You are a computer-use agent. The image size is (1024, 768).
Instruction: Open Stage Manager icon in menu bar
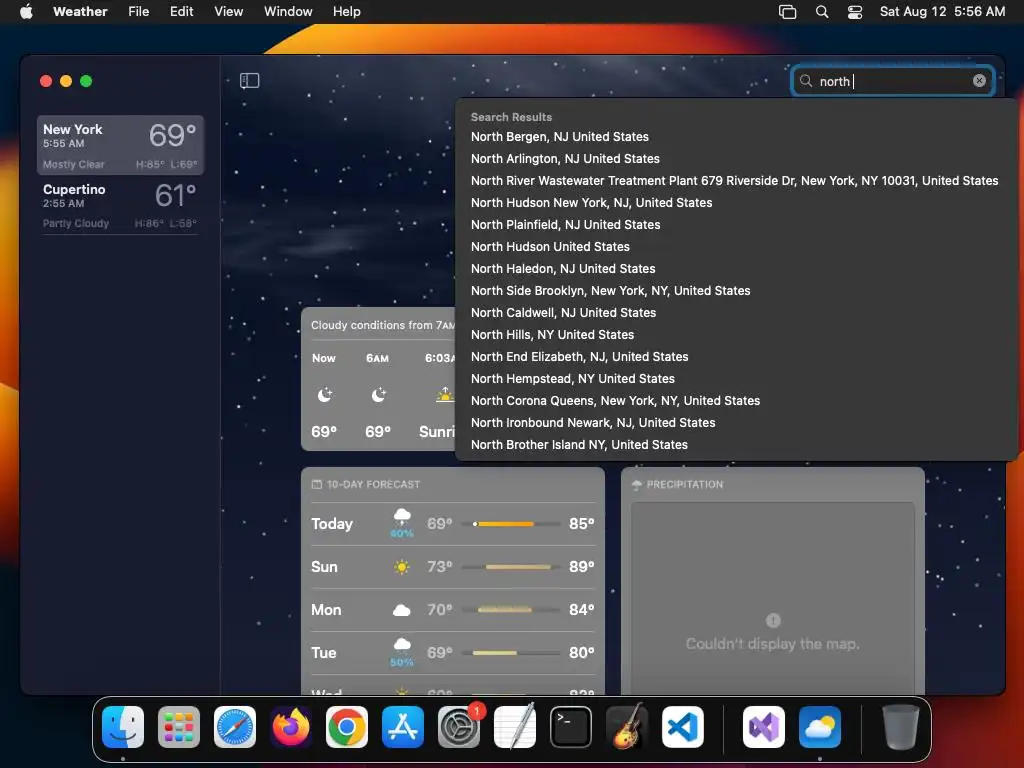pos(788,12)
